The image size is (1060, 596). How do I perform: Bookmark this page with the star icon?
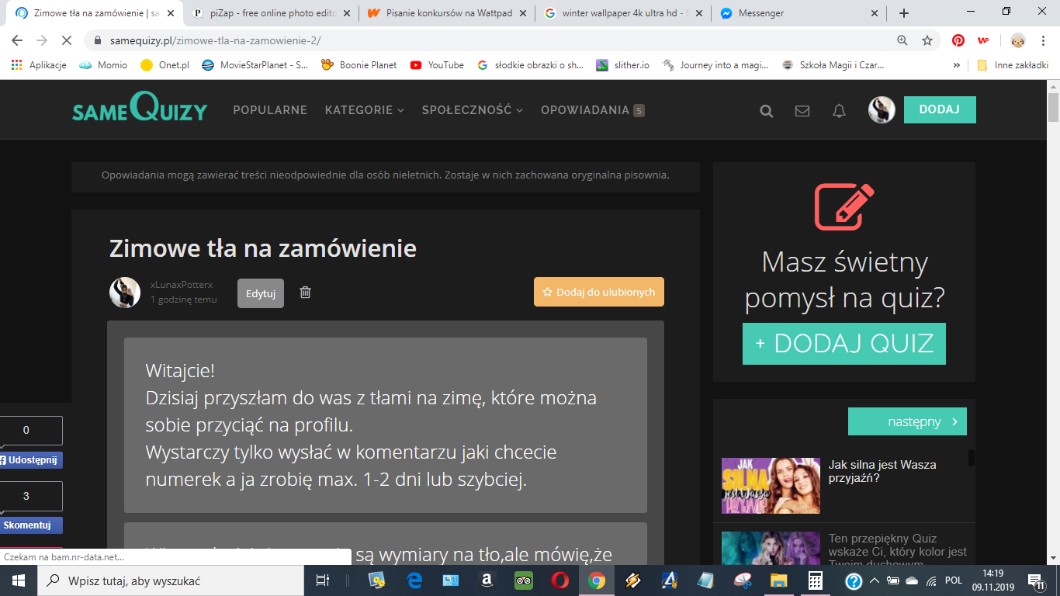tap(927, 41)
